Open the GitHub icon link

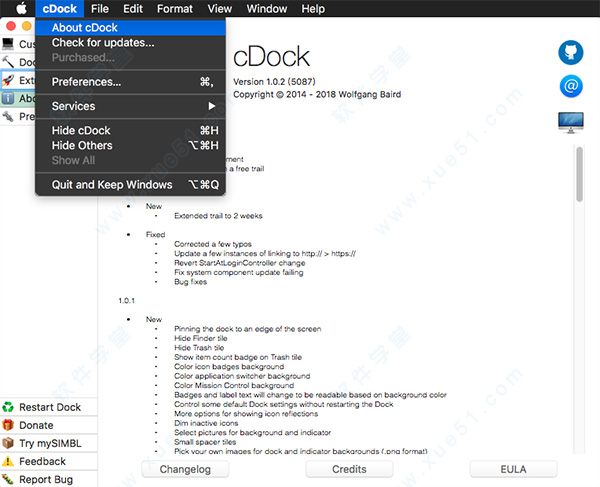[571, 52]
